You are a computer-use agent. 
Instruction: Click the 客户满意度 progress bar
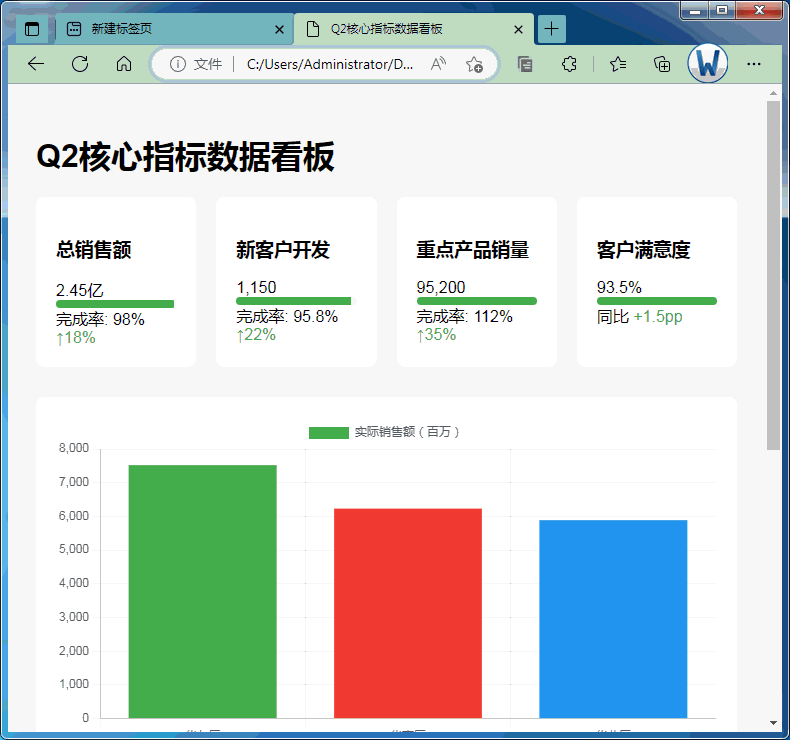coord(656,301)
